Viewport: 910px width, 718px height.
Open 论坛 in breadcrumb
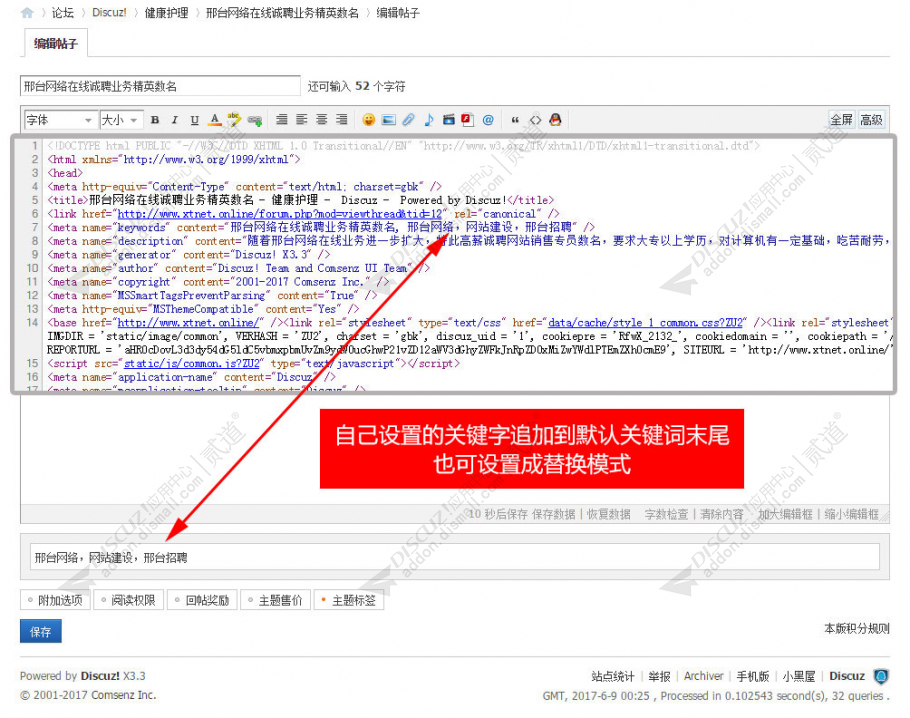point(63,13)
